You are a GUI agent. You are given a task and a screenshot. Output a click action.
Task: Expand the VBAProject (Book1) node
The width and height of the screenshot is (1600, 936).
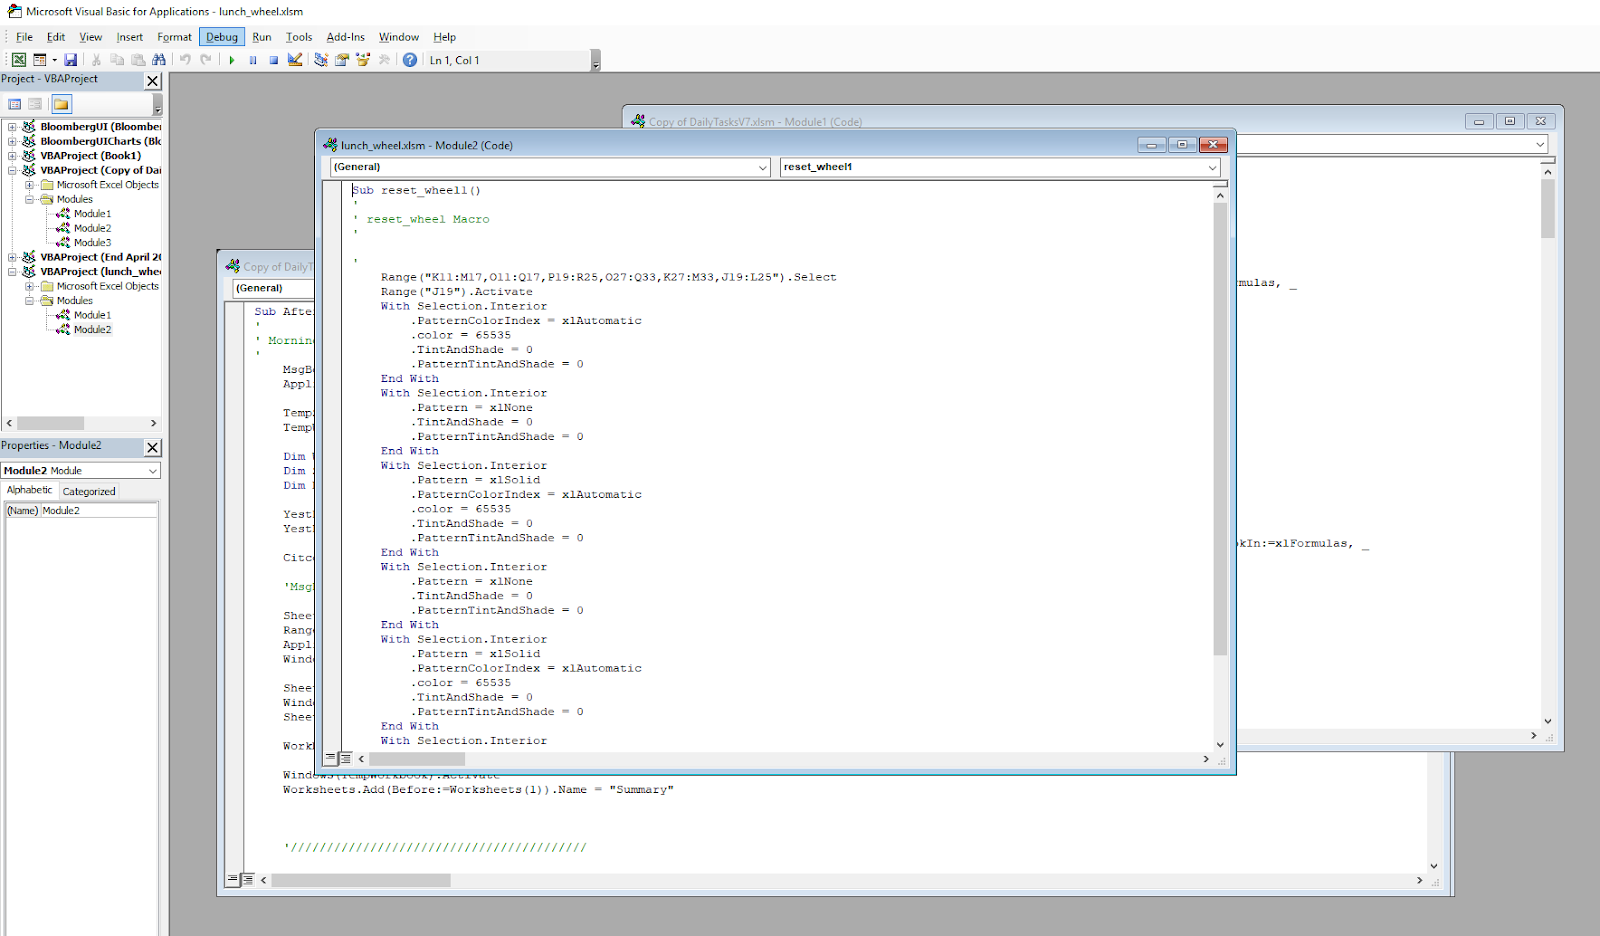coord(12,156)
